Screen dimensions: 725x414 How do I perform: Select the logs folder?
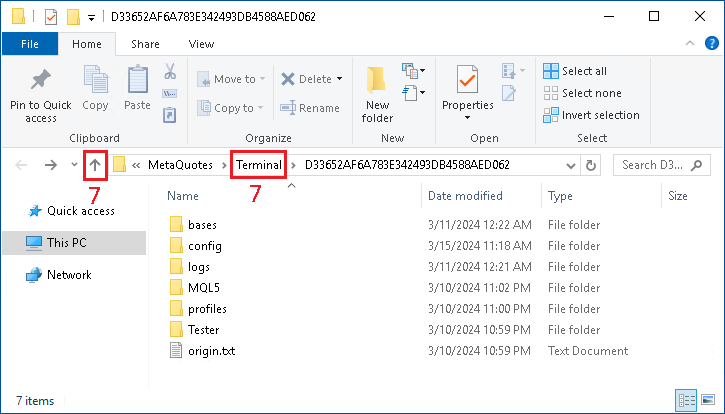[190, 267]
